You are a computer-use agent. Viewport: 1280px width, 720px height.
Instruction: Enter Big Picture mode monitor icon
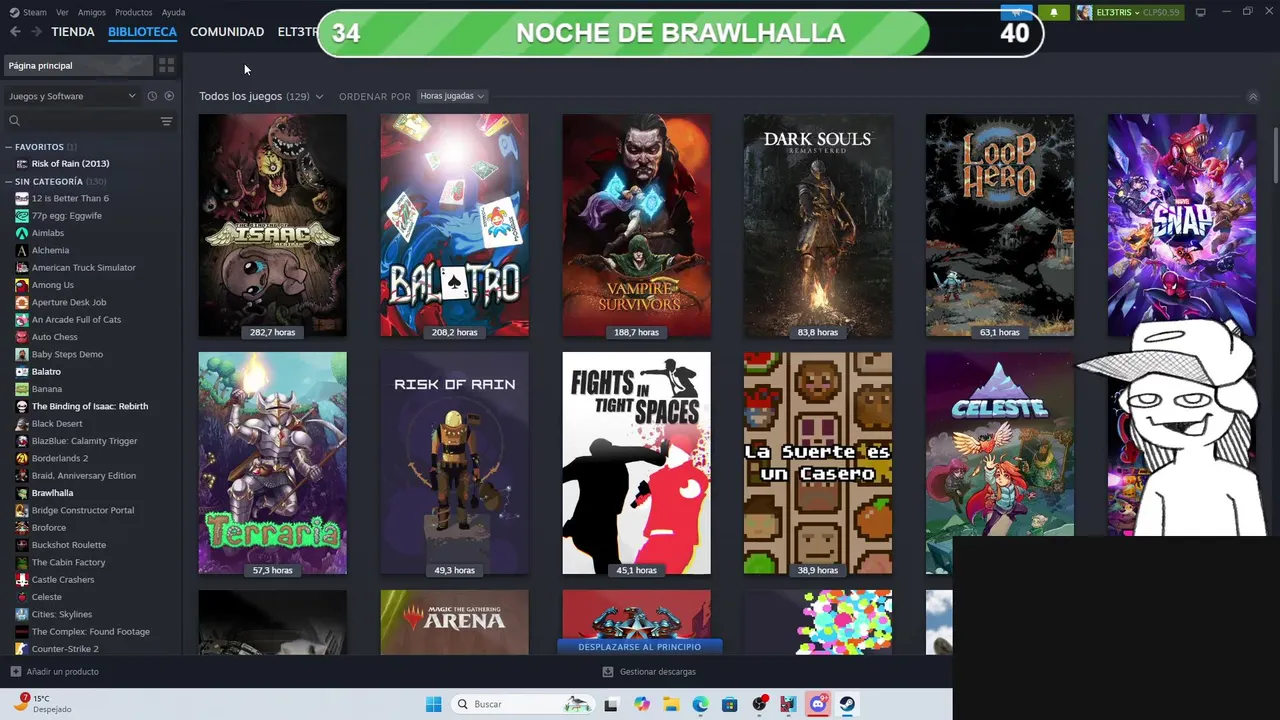pyautogui.click(x=1200, y=12)
